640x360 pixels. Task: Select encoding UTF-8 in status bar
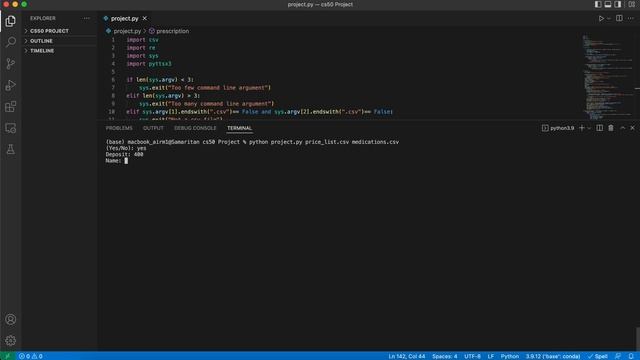pyautogui.click(x=472, y=356)
